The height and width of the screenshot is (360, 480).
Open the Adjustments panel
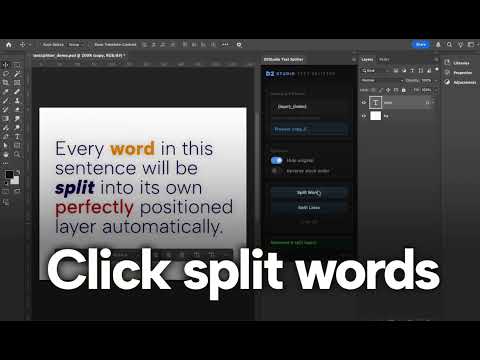point(461,82)
